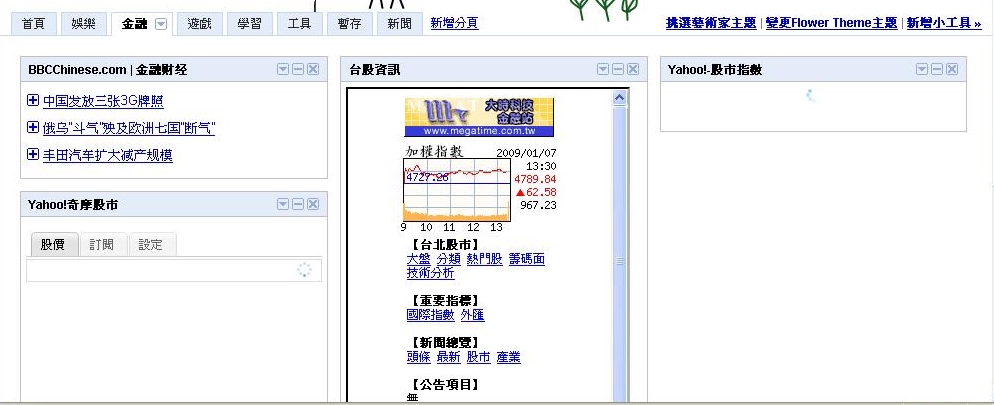Viewport: 994px width, 405px height.
Task: Close the BBCChinese.com gadget
Action: tap(313, 70)
